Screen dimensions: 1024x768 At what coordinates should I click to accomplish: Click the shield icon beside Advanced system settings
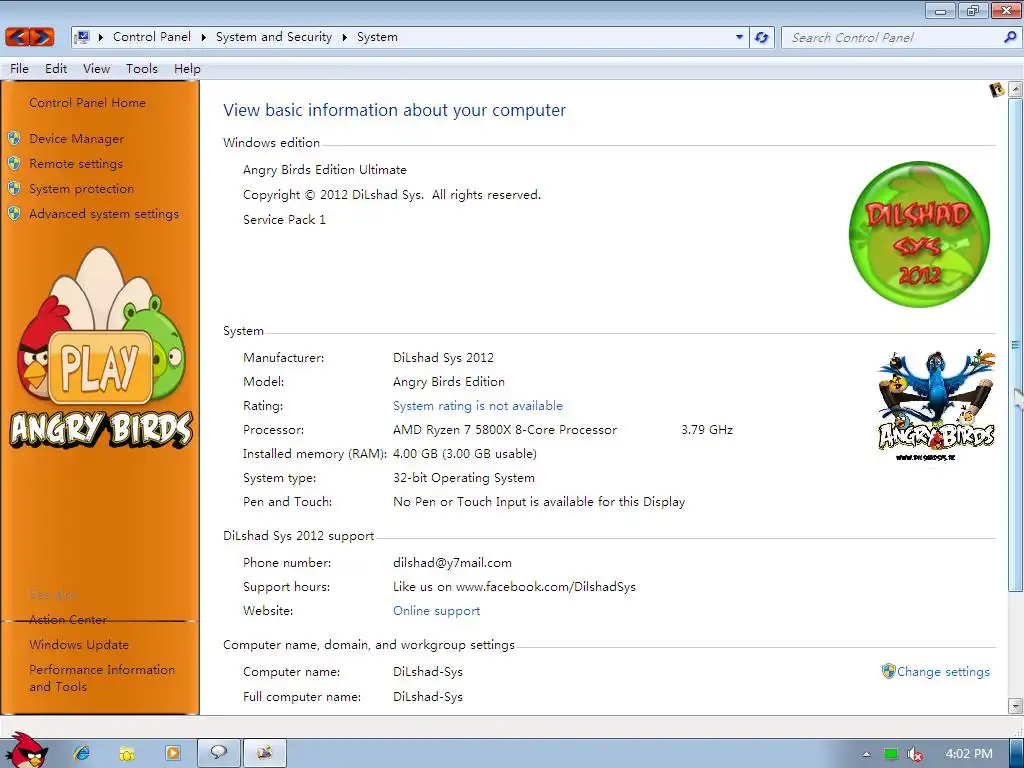click(x=14, y=214)
